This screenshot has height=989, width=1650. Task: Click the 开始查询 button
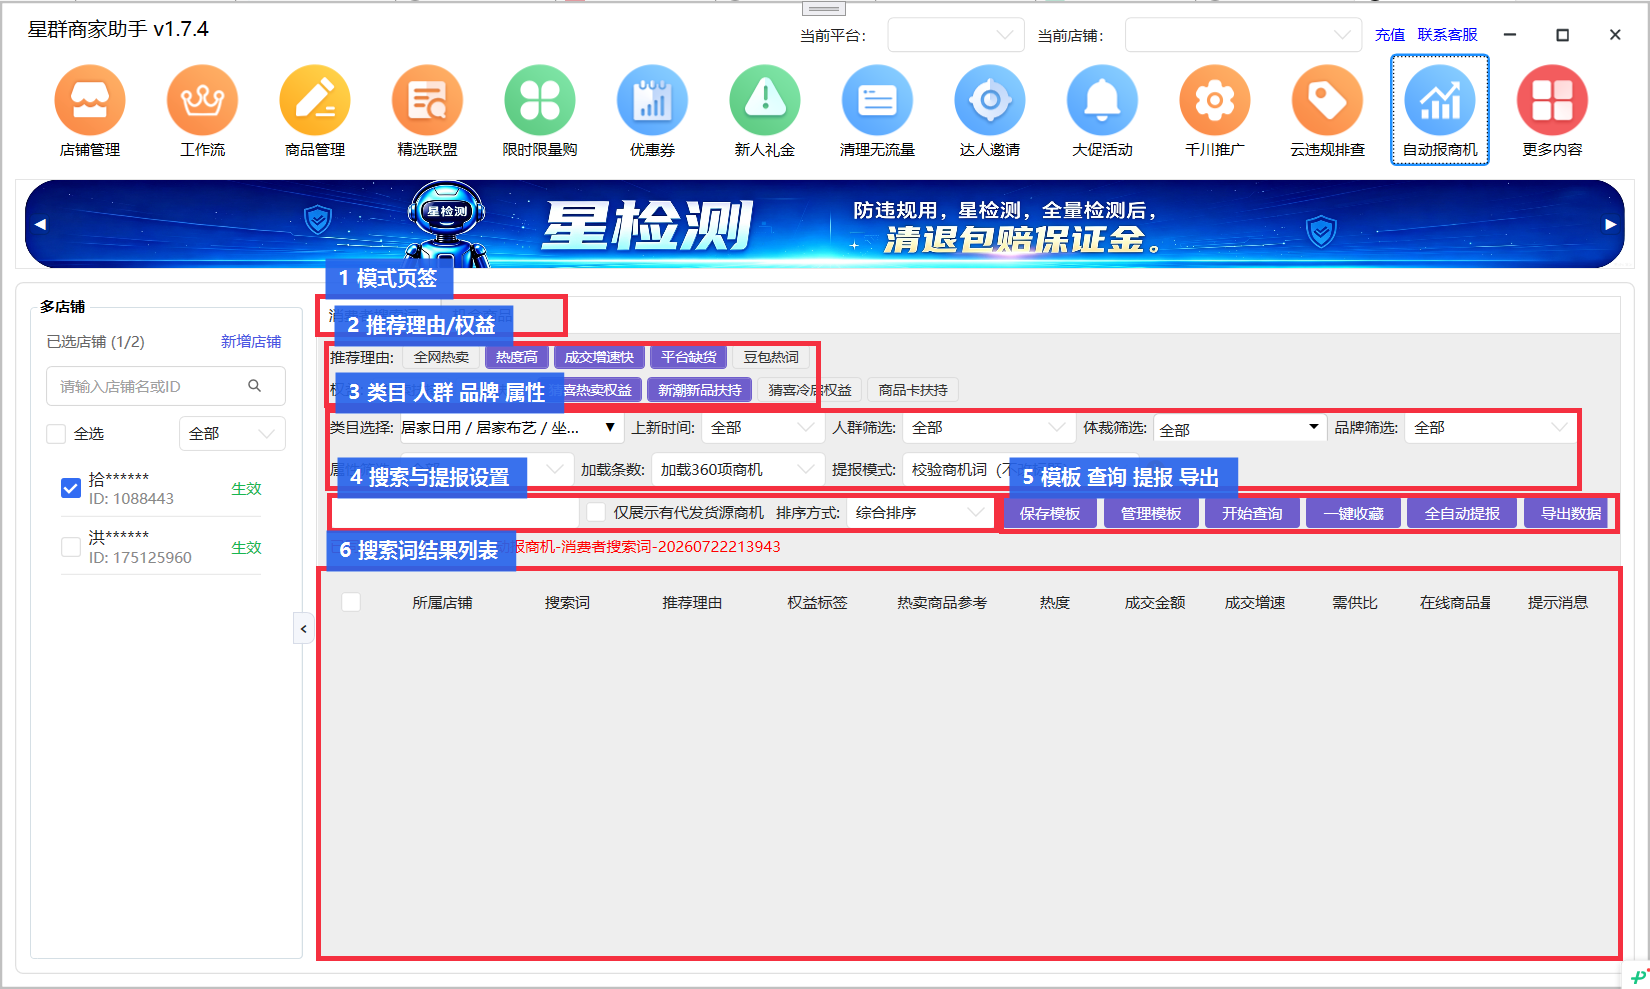pos(1252,513)
